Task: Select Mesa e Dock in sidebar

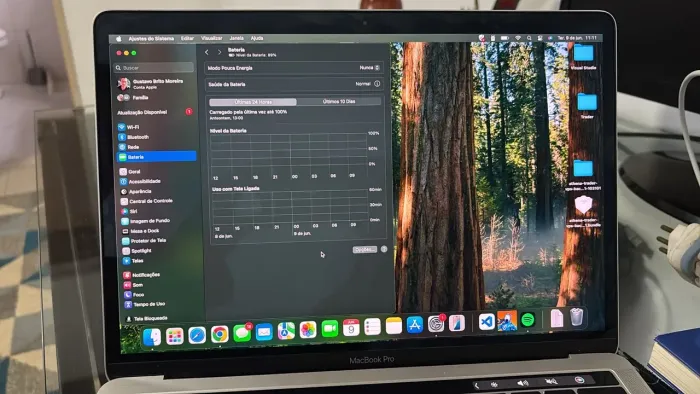Action: point(159,231)
